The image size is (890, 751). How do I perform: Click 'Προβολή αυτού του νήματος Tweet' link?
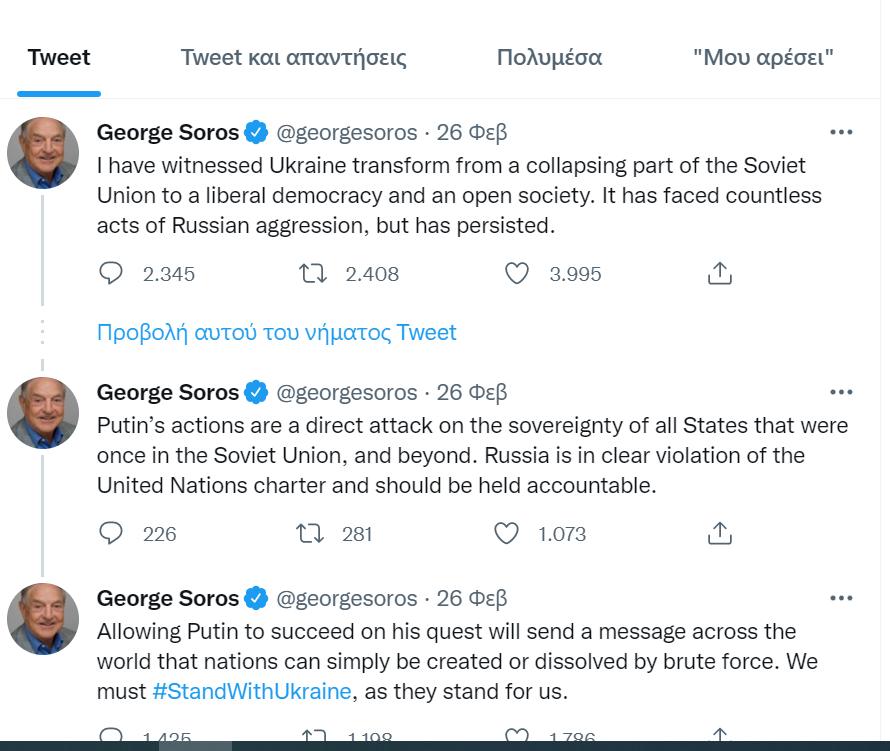tap(276, 332)
